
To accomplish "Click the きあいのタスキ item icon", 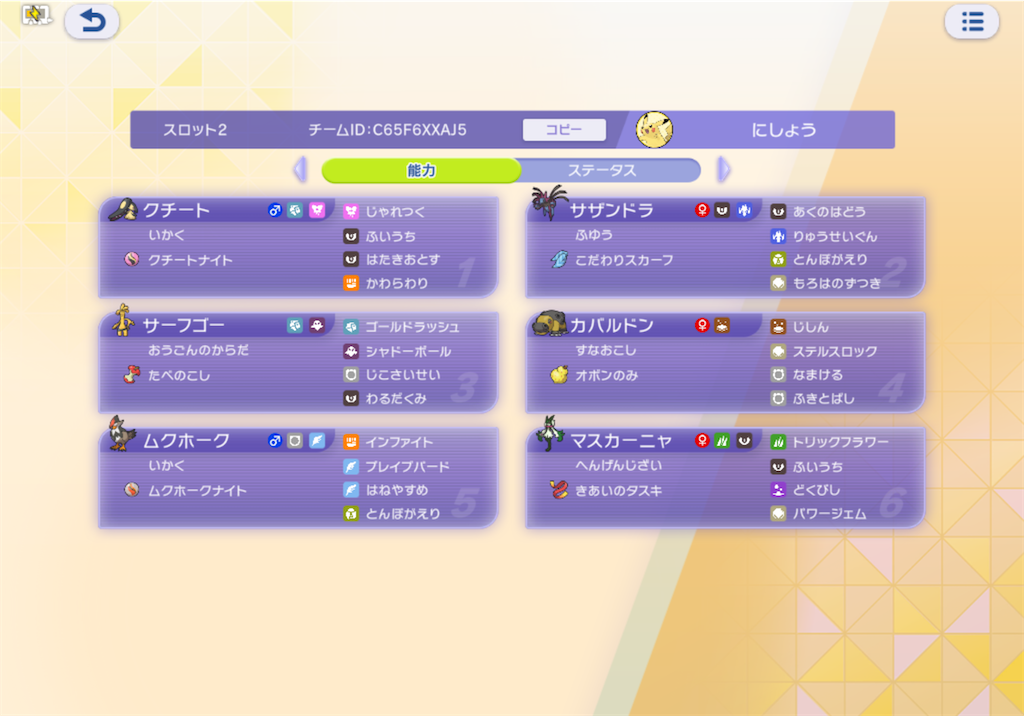I will coord(559,490).
